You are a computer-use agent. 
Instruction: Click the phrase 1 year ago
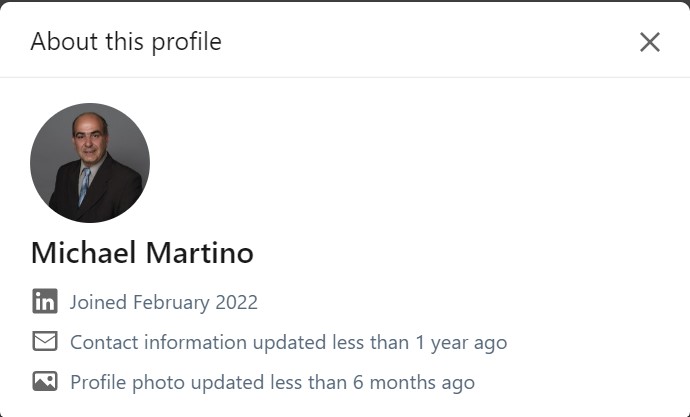(461, 342)
